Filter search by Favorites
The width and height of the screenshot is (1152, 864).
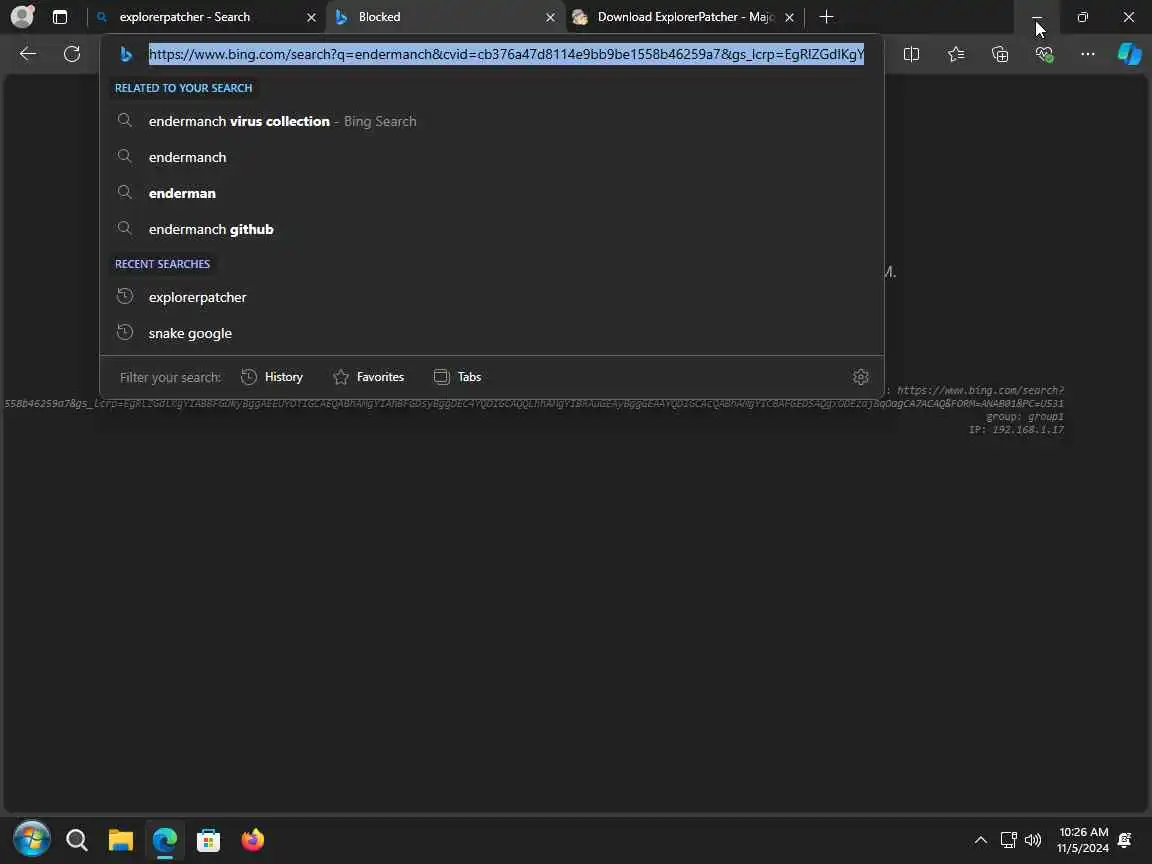(368, 377)
